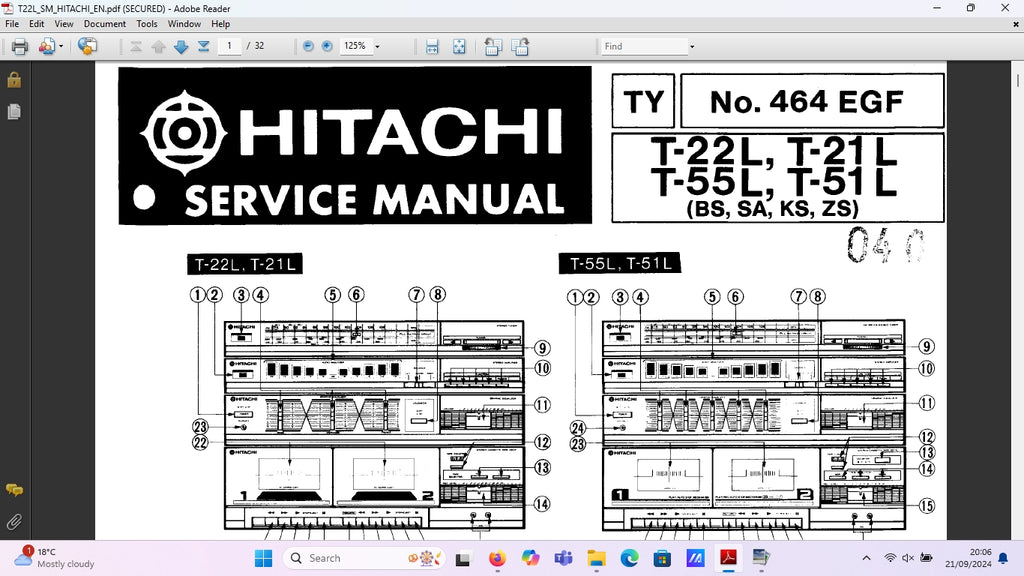Viewport: 1024px width, 576px height.
Task: Expand the 125% zoom level dropdown
Action: 376,46
